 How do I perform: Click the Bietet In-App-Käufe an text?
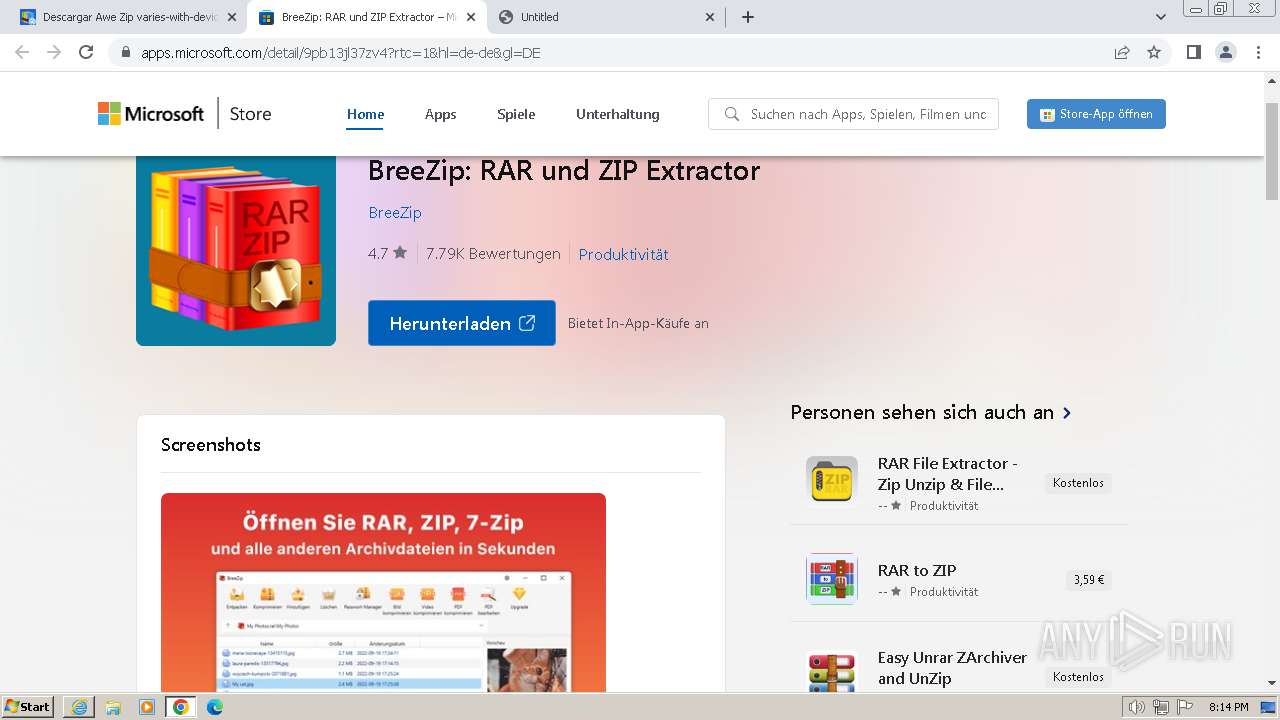[638, 323]
